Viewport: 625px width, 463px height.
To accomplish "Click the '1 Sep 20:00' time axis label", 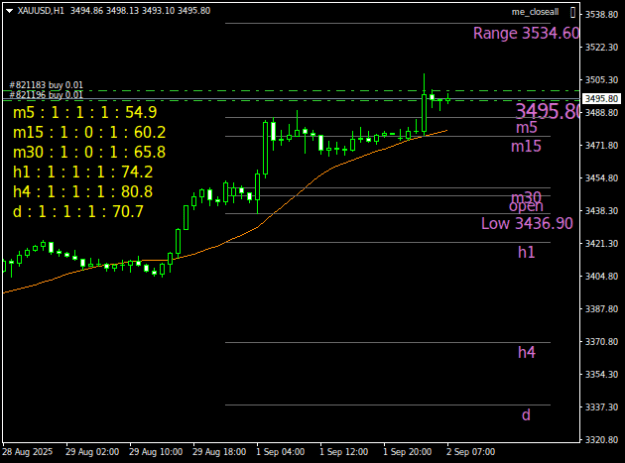I will coord(407,452).
